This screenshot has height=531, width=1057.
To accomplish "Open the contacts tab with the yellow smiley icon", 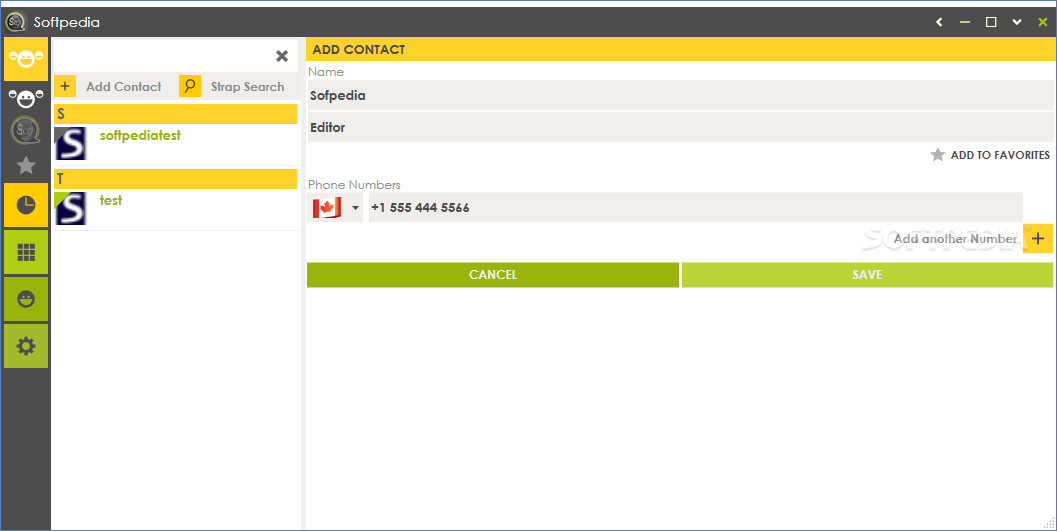I will (26, 59).
